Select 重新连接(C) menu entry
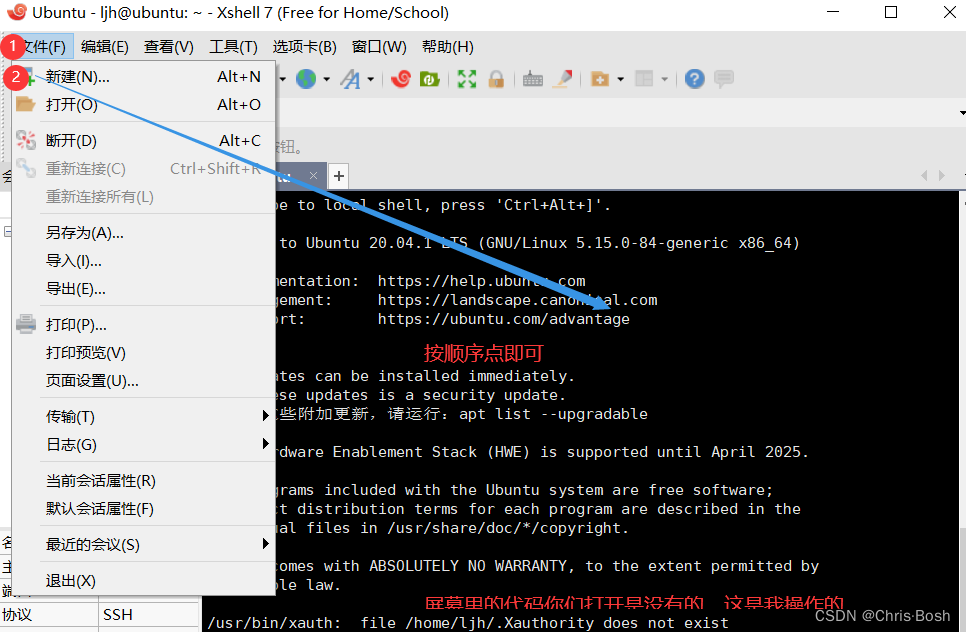 click(x=144, y=168)
